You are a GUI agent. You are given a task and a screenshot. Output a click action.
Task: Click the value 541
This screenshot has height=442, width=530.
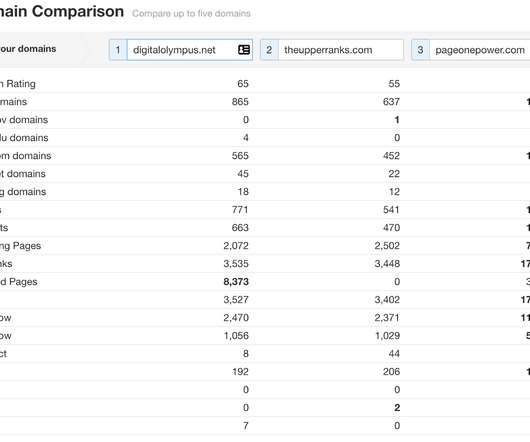pos(391,210)
